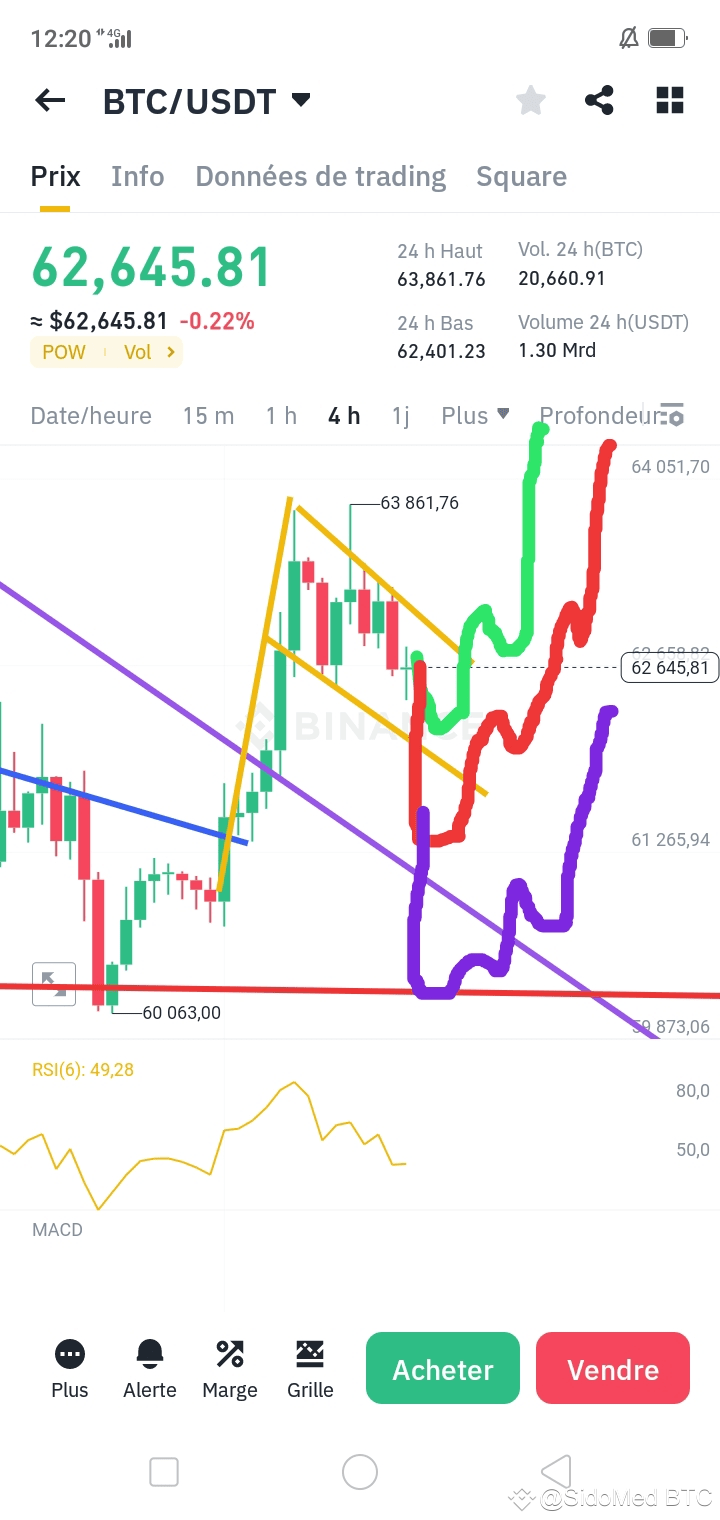The image size is (720, 1520).
Task: Open chart settings icon beside Profondeur
Action: click(x=672, y=416)
